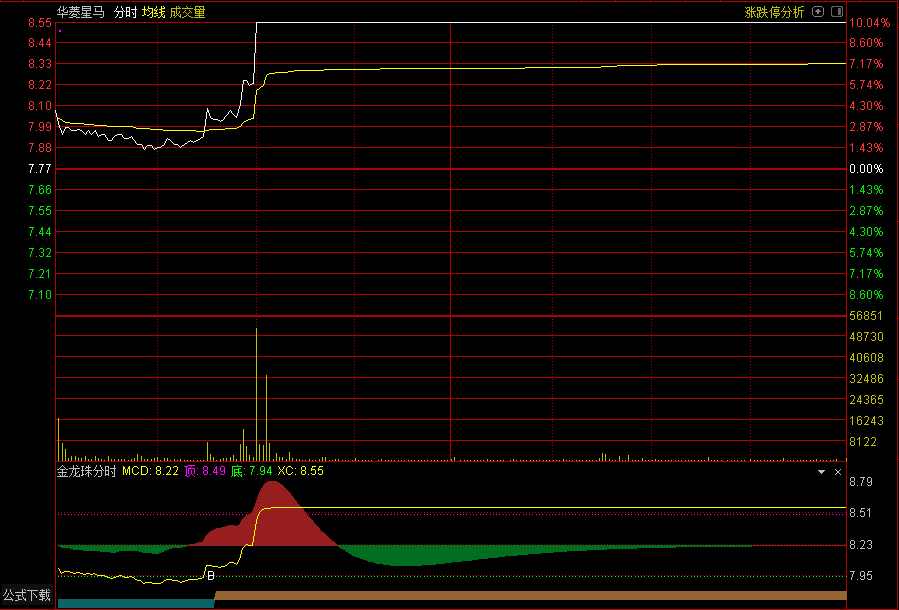This screenshot has width=899, height=610.
Task: Click the B buy signal marker
Action: coord(210,575)
